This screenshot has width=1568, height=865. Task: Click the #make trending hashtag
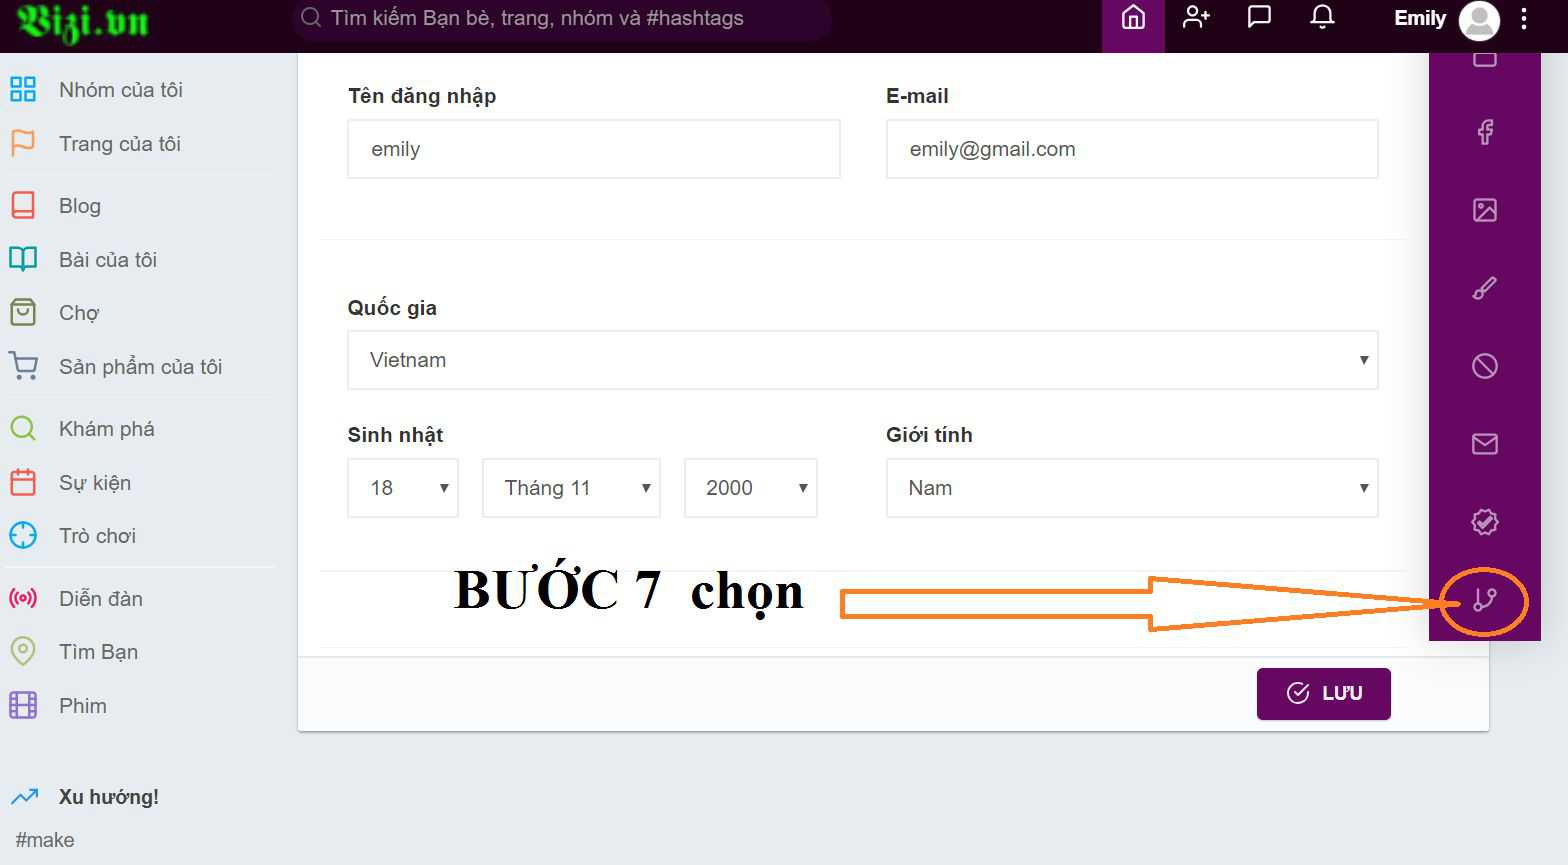click(x=45, y=840)
